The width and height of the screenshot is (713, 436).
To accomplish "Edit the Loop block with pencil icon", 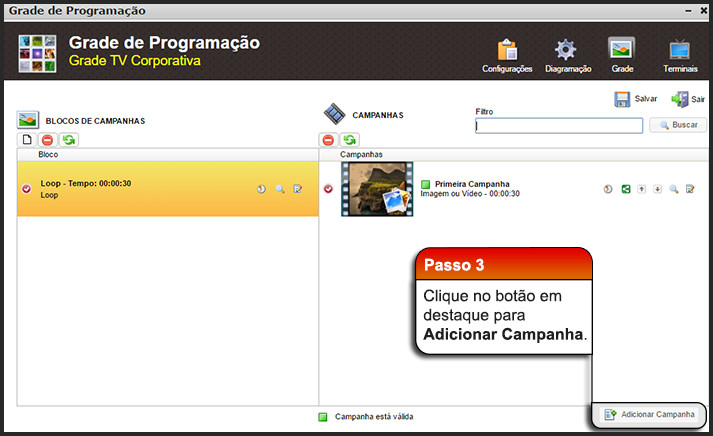I will click(x=298, y=189).
